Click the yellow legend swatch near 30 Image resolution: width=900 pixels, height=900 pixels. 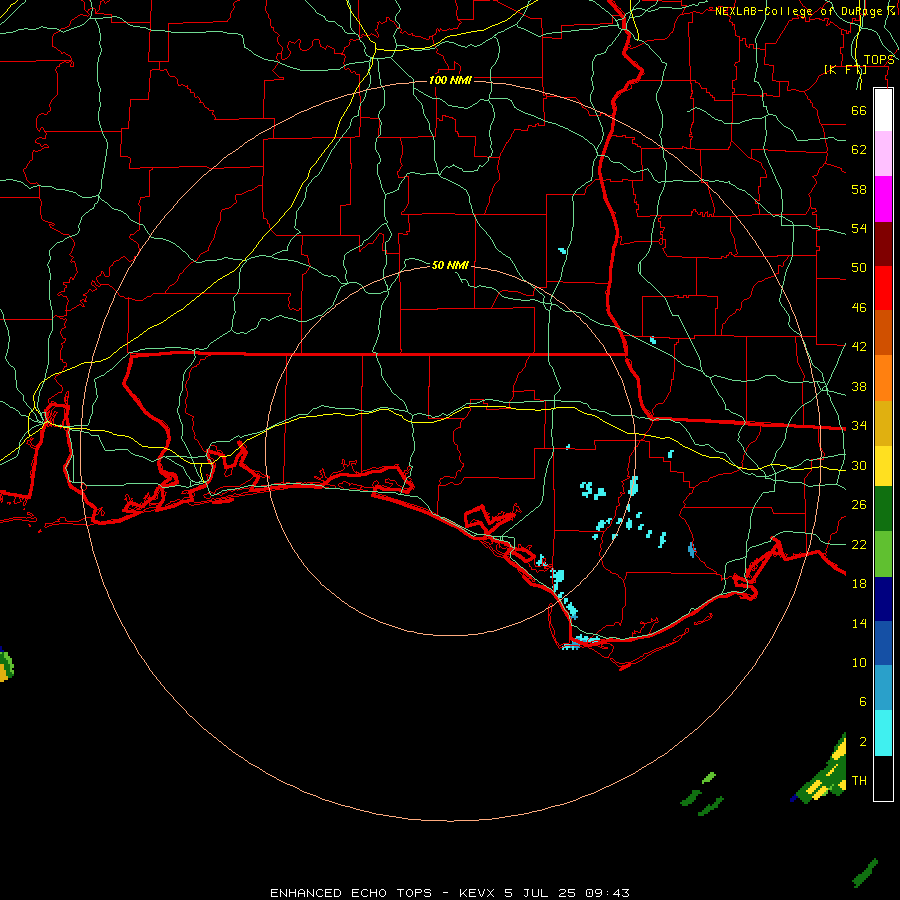point(883,466)
